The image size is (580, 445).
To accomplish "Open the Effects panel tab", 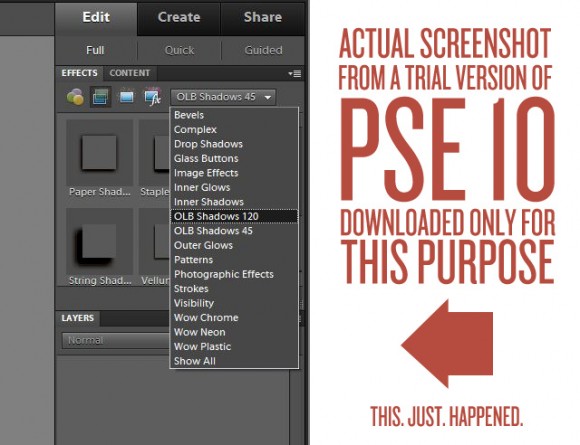I will (80, 73).
